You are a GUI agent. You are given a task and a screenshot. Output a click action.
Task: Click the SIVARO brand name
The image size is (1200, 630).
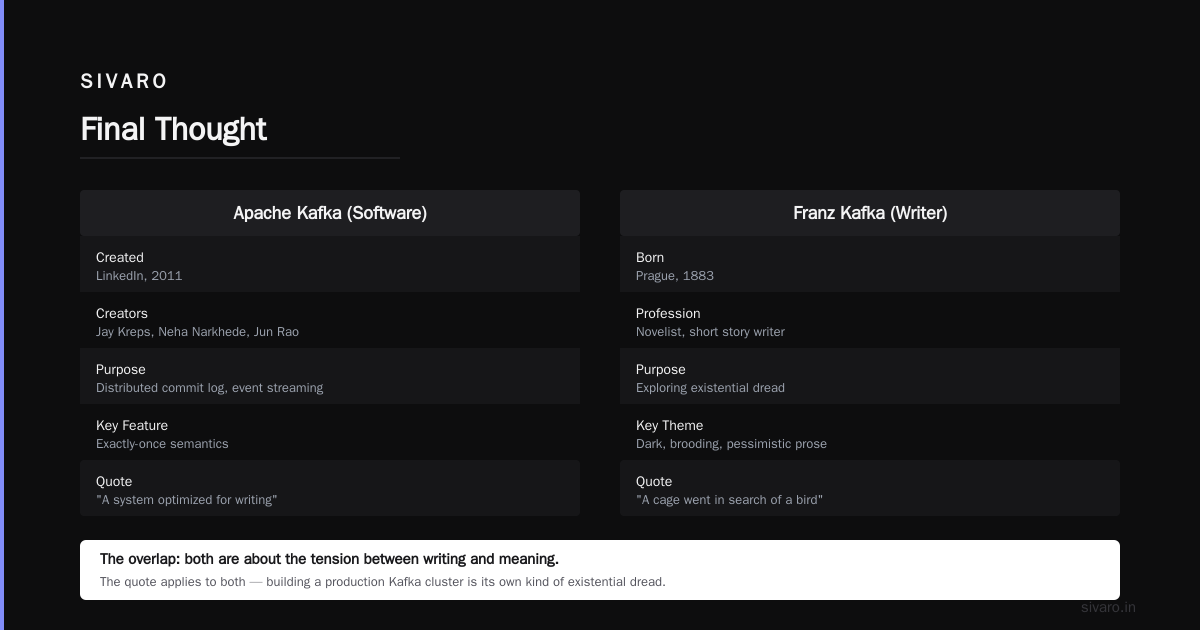point(124,81)
